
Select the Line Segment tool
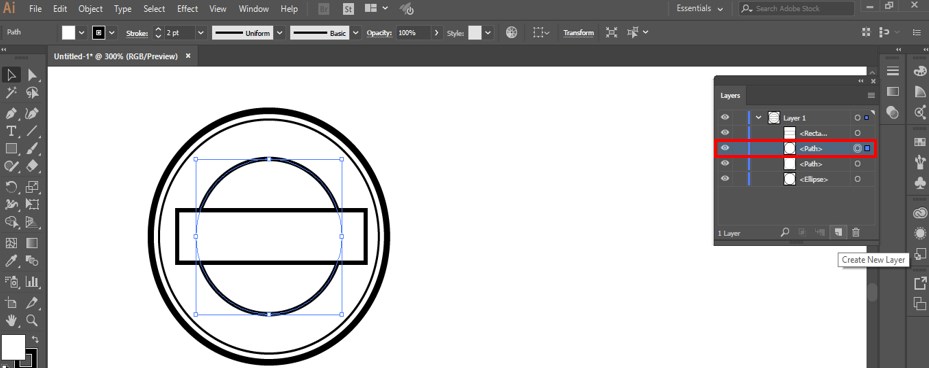point(32,131)
